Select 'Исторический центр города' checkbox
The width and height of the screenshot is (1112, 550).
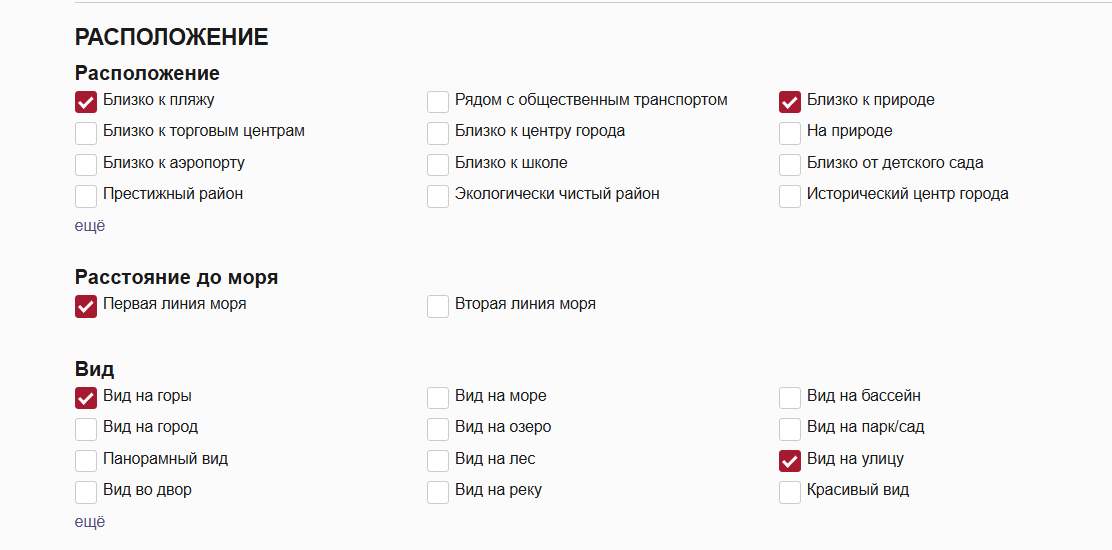point(790,196)
